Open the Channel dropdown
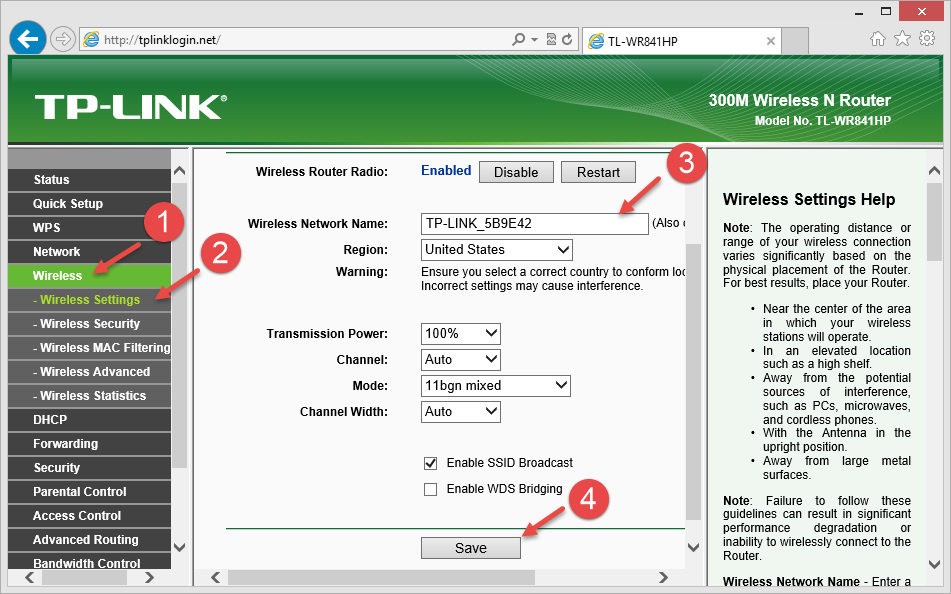Image resolution: width=951 pixels, height=594 pixels. pos(460,360)
